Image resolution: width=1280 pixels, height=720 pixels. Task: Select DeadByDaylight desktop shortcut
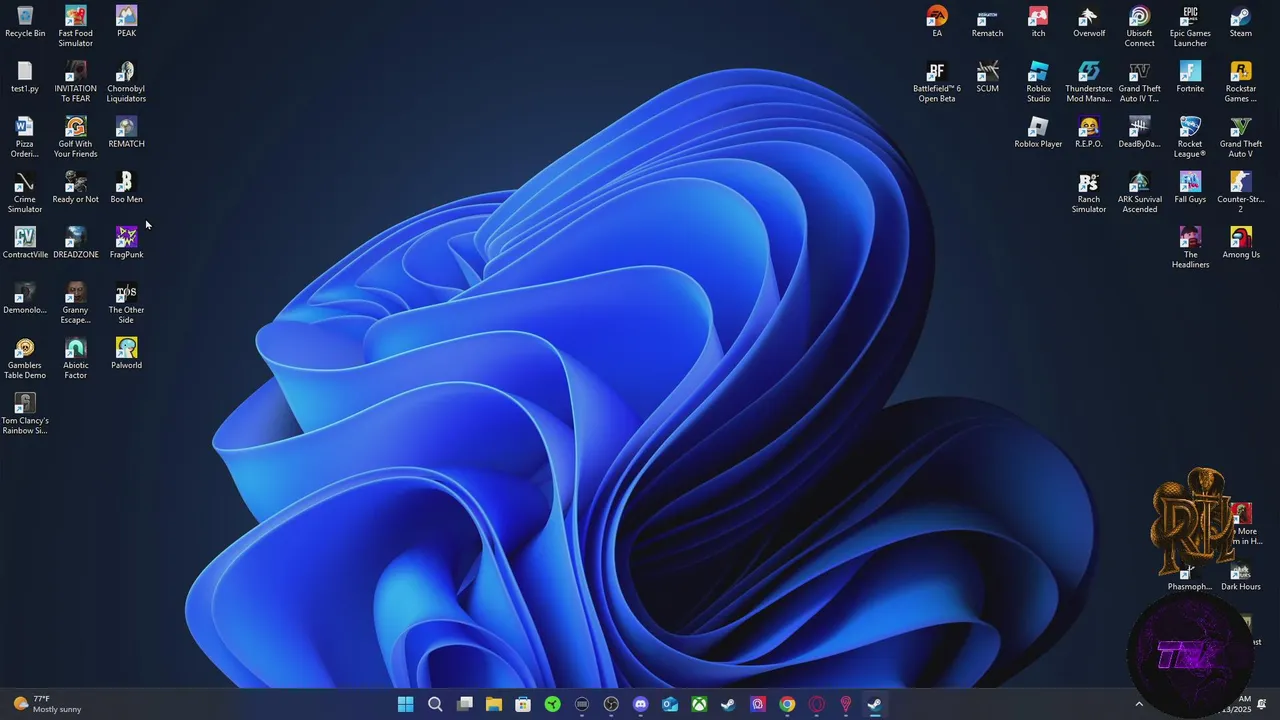(1140, 132)
